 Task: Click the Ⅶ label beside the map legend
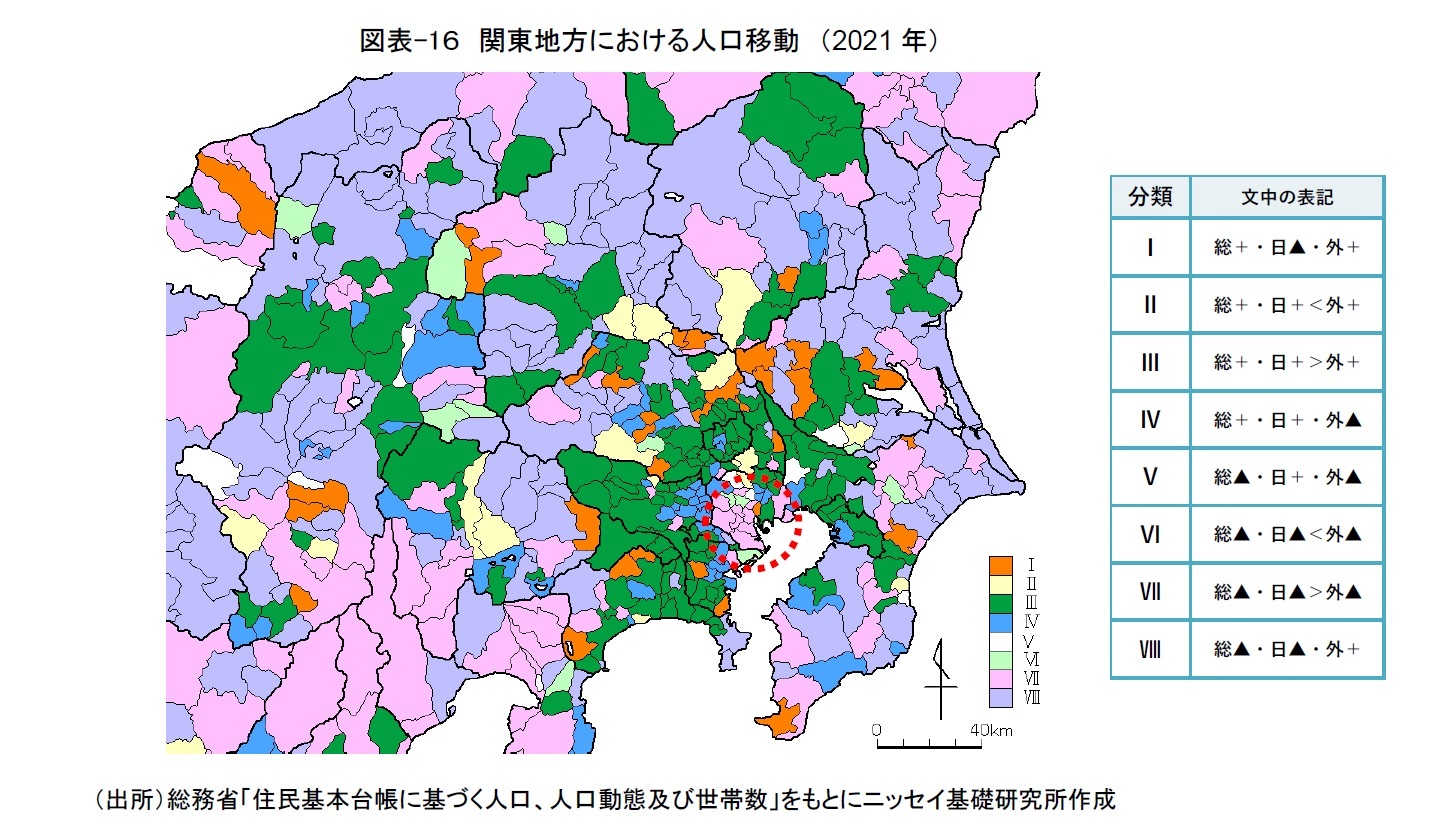(1032, 679)
